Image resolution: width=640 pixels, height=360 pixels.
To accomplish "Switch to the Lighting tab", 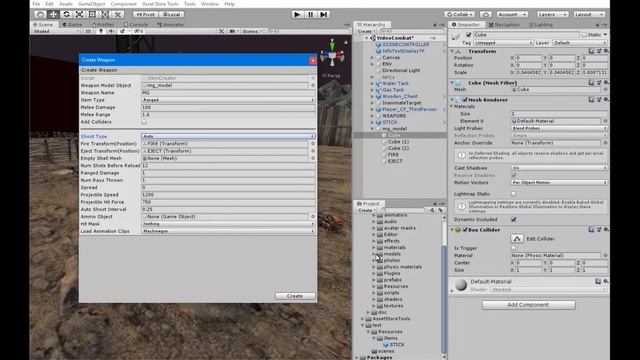I will click(540, 24).
